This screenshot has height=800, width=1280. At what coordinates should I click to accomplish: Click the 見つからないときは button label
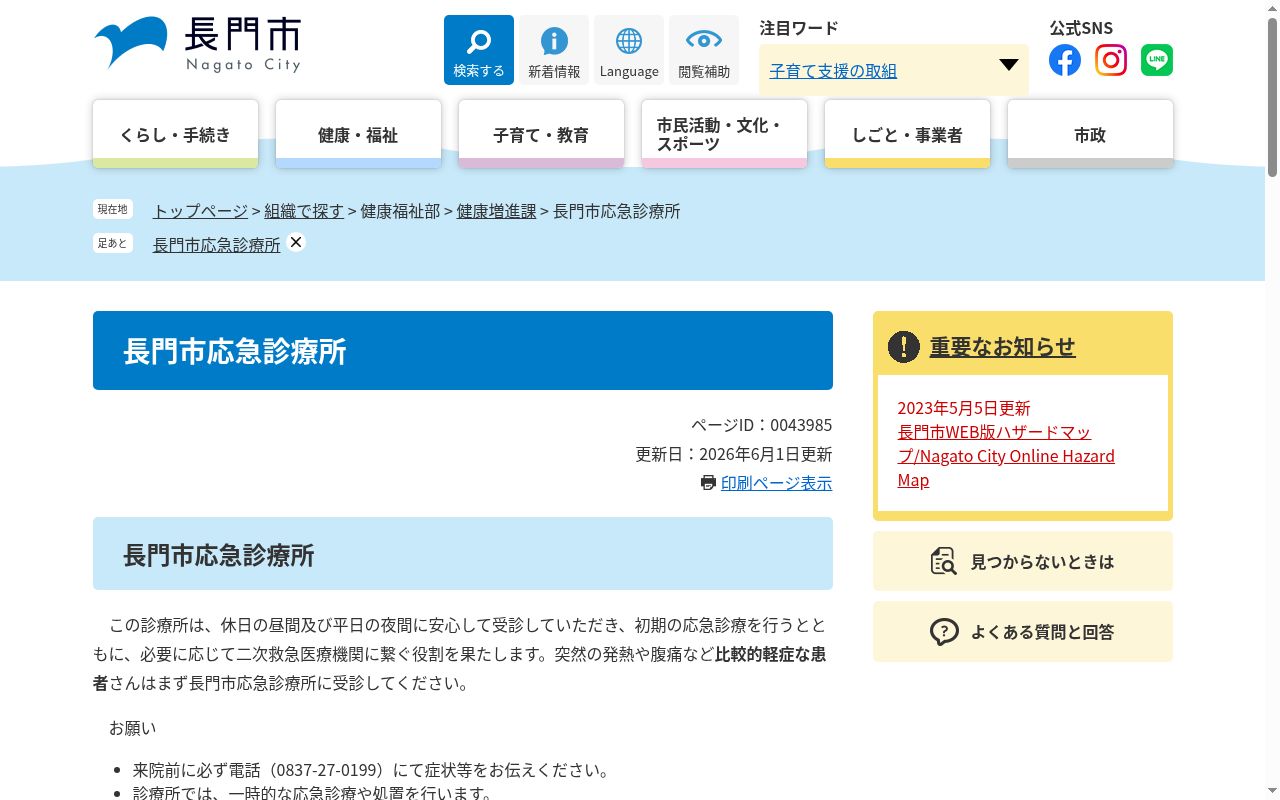click(x=1042, y=562)
